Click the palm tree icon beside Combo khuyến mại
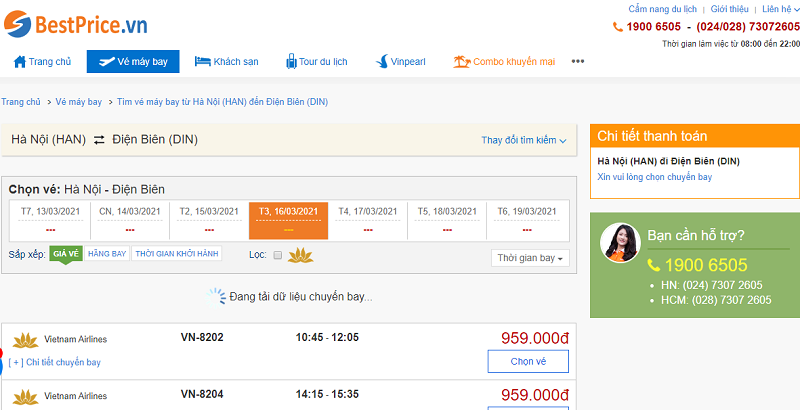The image size is (800, 410). click(461, 62)
